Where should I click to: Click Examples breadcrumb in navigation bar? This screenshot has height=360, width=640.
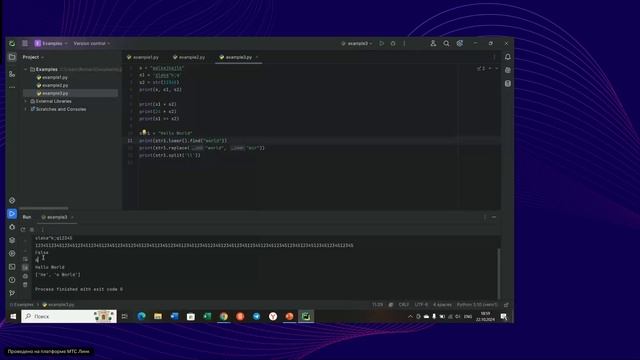pos(22,305)
